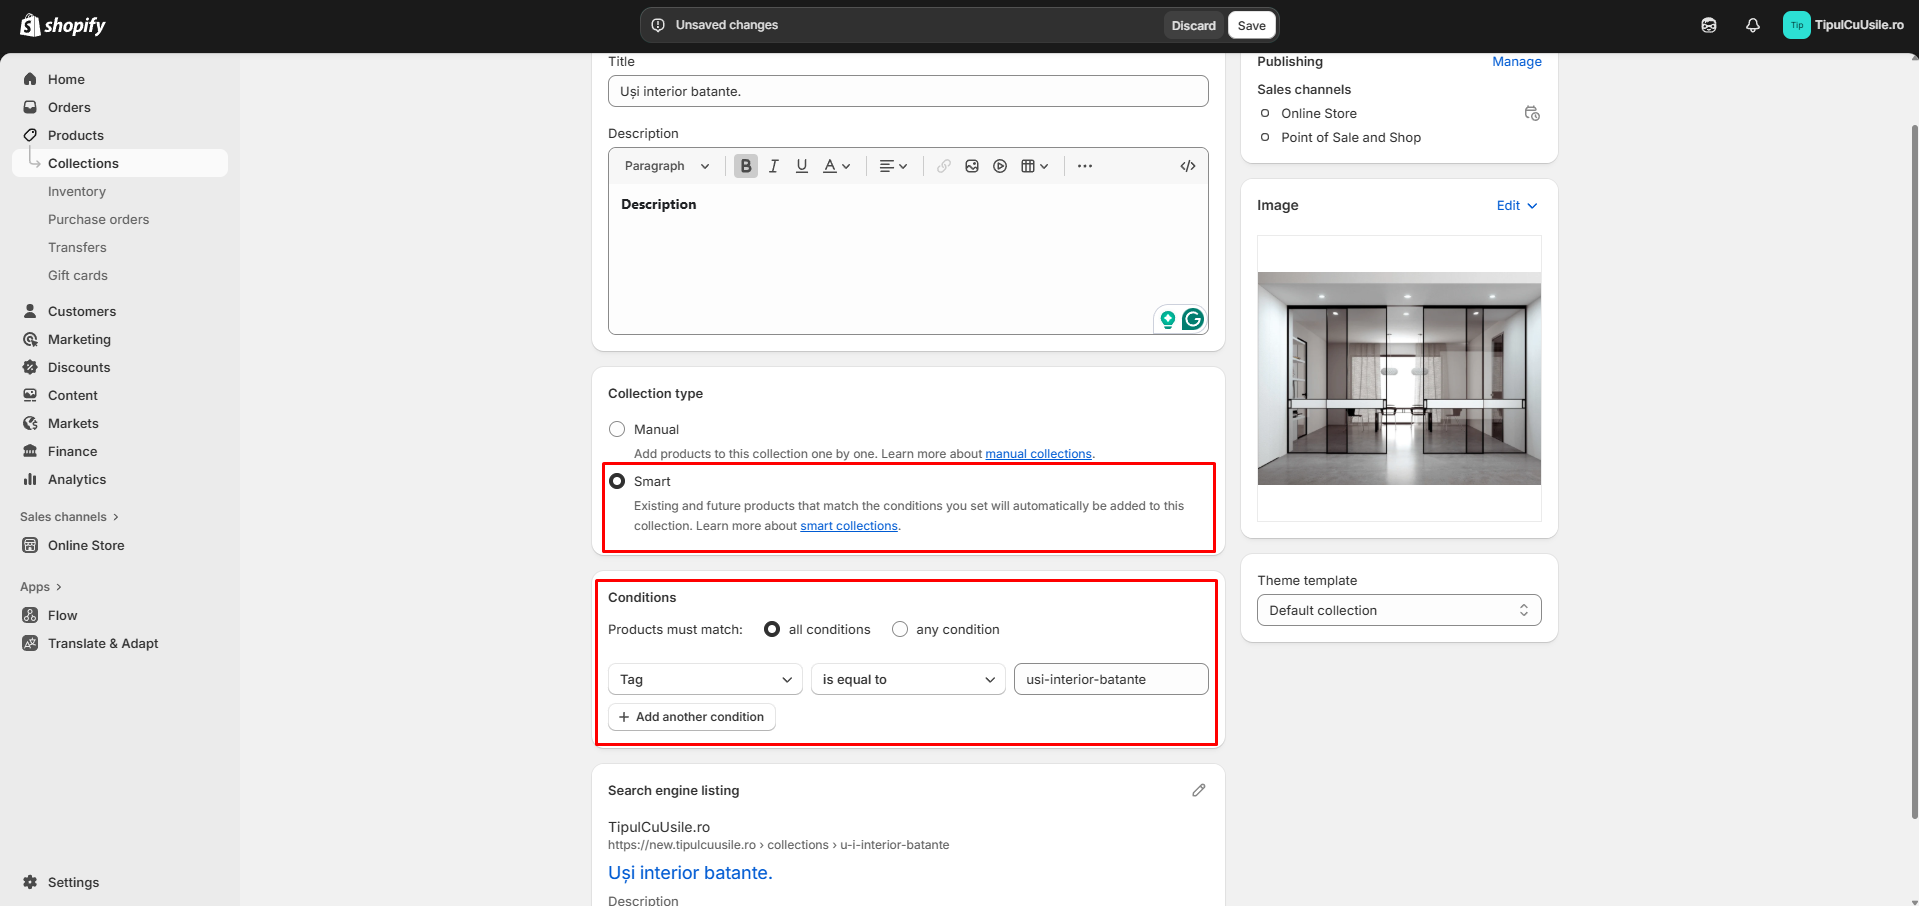Click the underline formatting icon
Image resolution: width=1919 pixels, height=906 pixels.
(801, 166)
